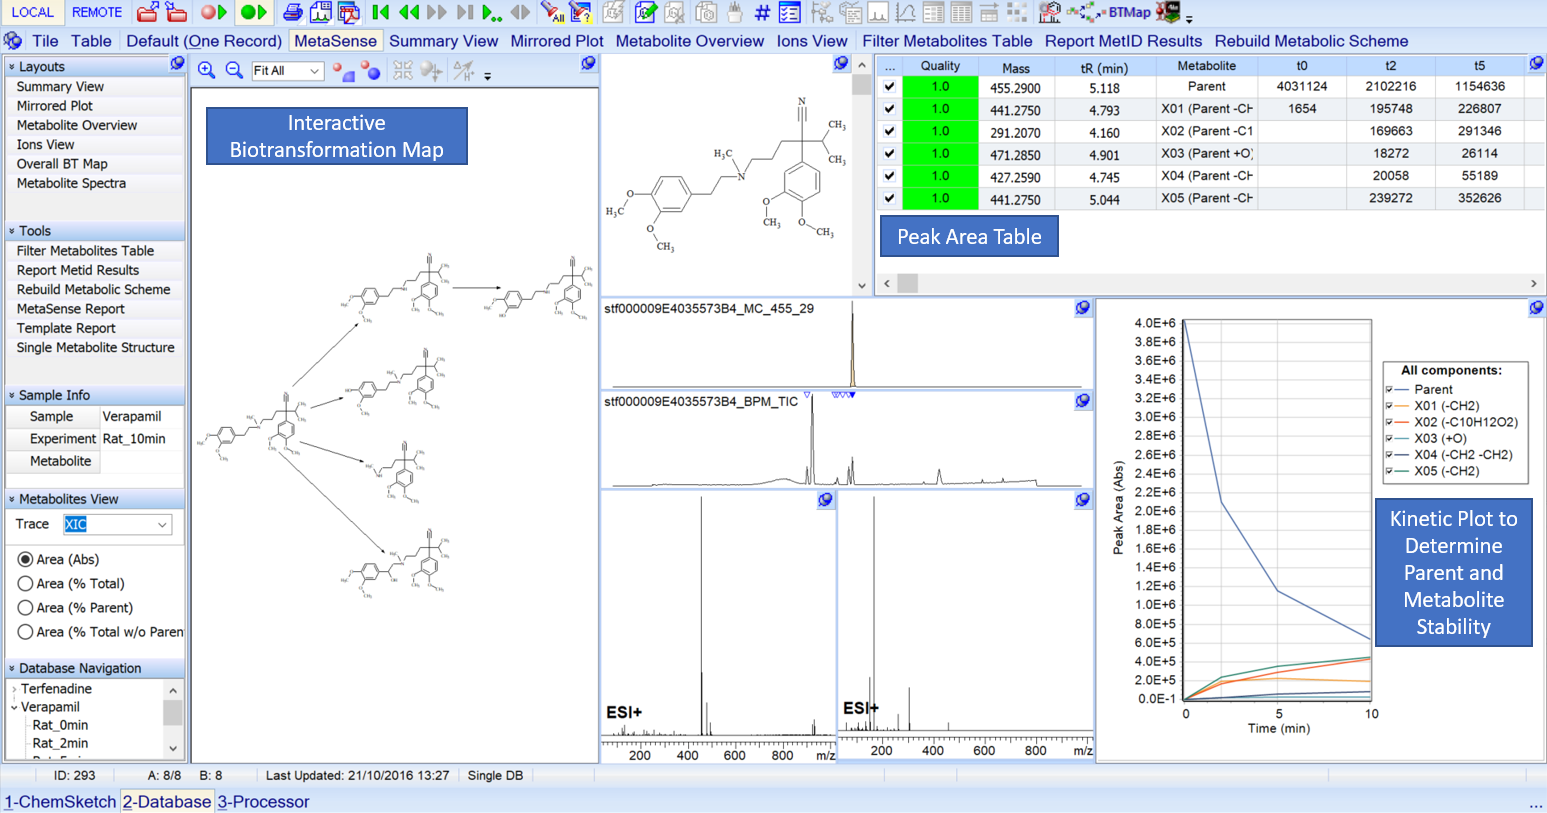Click the Search All flashlight icon
Viewport: 1547px width, 813px height.
[x=552, y=13]
